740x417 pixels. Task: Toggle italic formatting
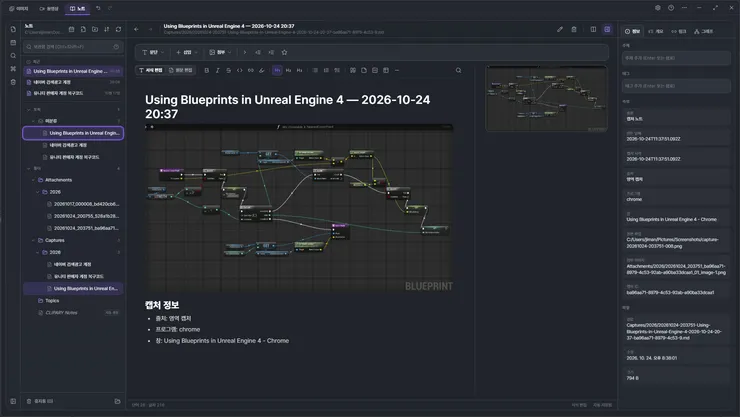click(218, 70)
